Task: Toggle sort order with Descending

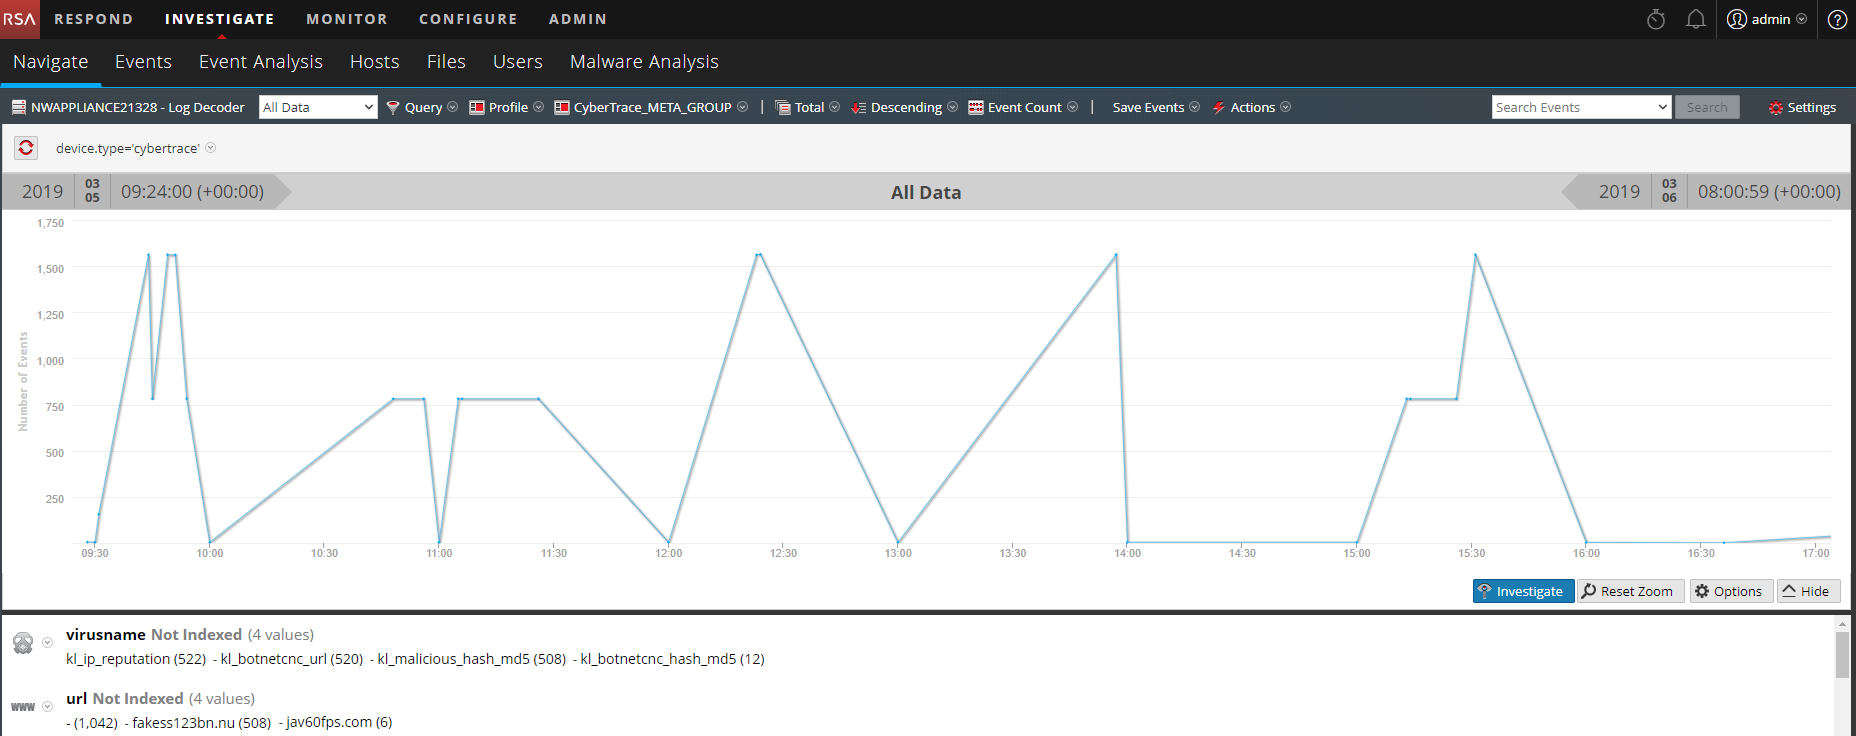Action: [904, 107]
